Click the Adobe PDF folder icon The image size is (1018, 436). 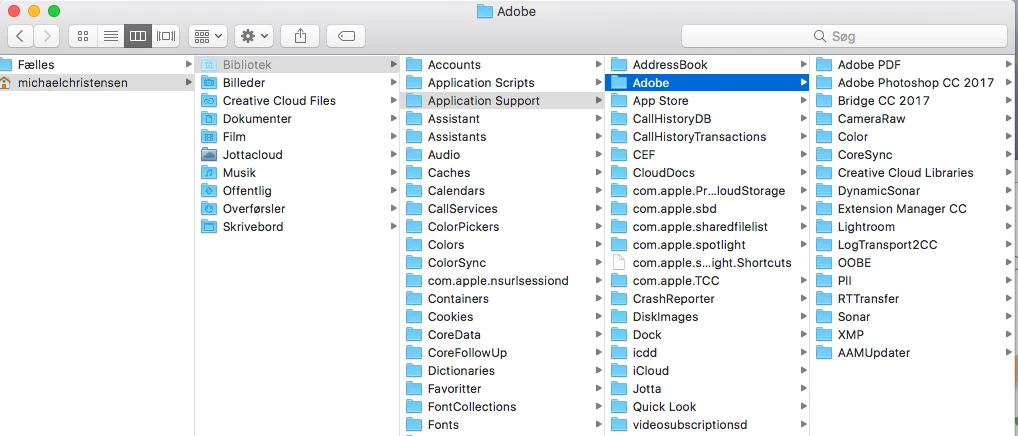(x=824, y=64)
